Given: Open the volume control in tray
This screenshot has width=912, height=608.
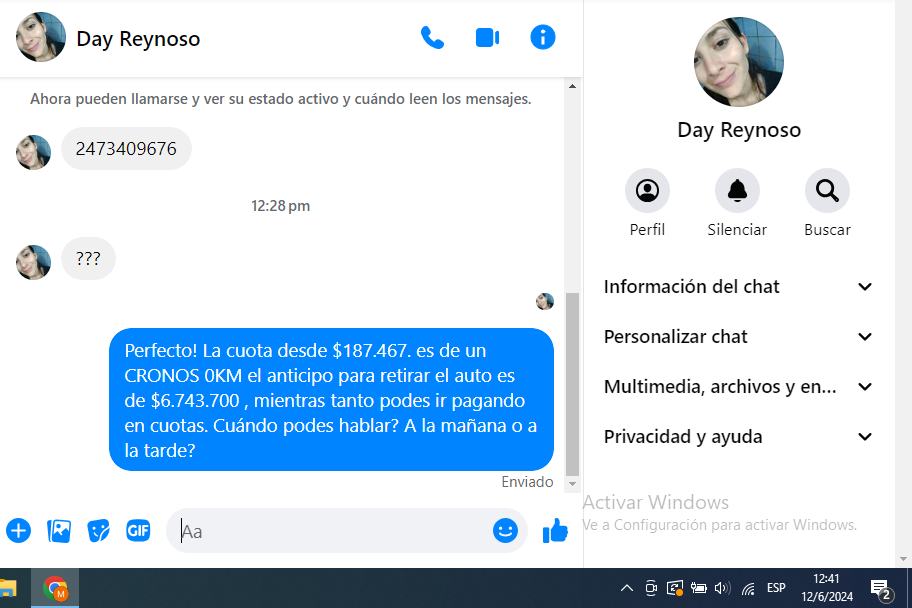Looking at the screenshot, I should [722, 588].
